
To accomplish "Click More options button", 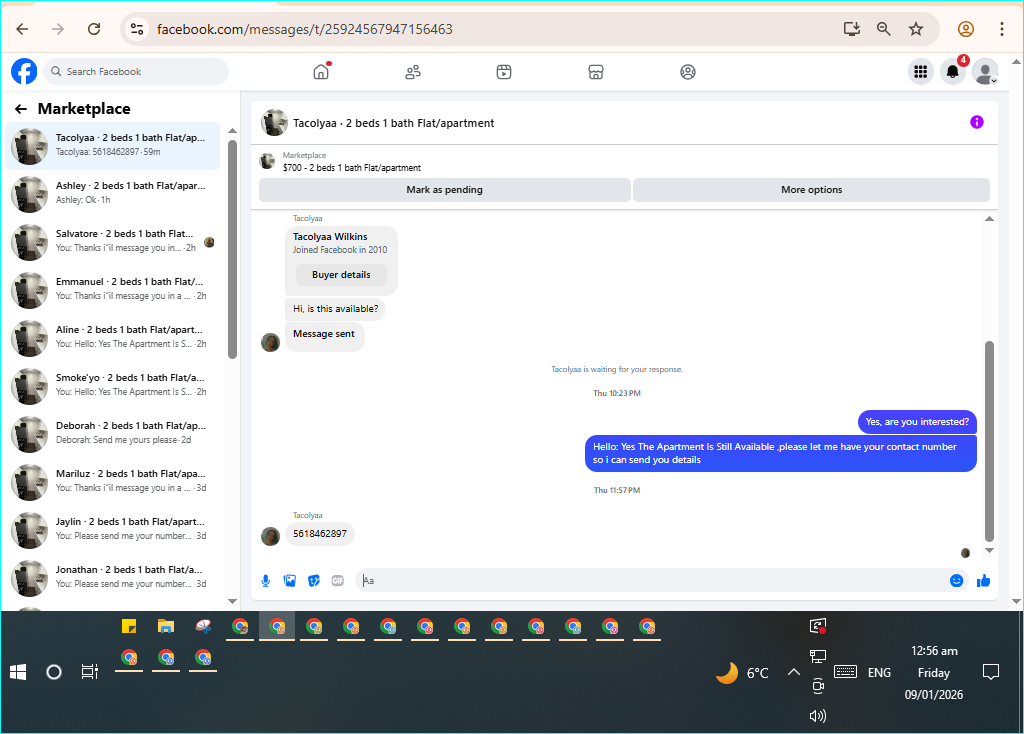I will point(811,190).
